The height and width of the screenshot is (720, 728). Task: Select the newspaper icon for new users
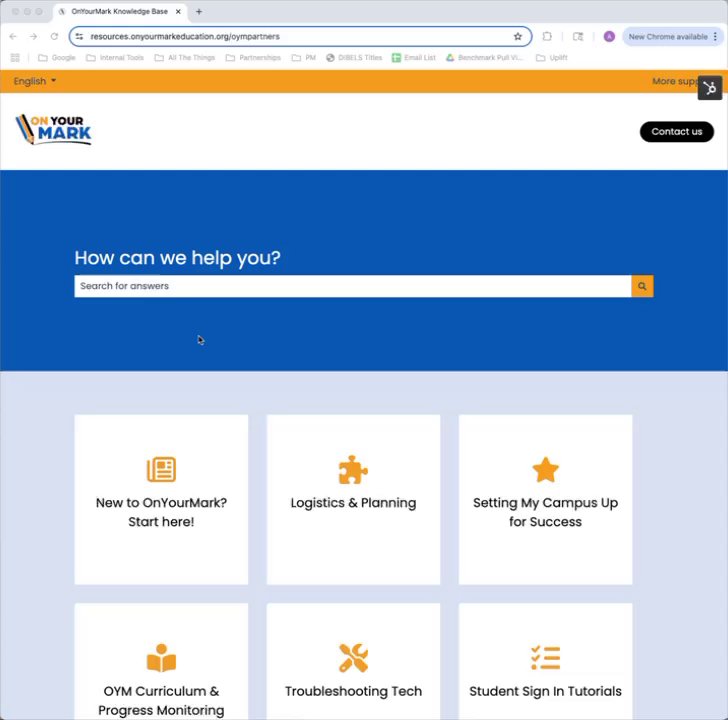click(161, 469)
